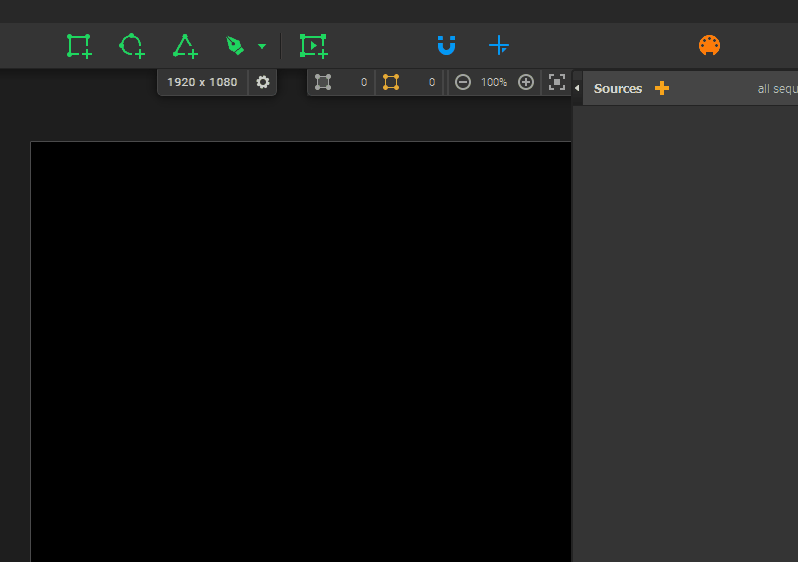Select the add triangle shape tool
Screen dimensions: 798x562
pos(185,46)
